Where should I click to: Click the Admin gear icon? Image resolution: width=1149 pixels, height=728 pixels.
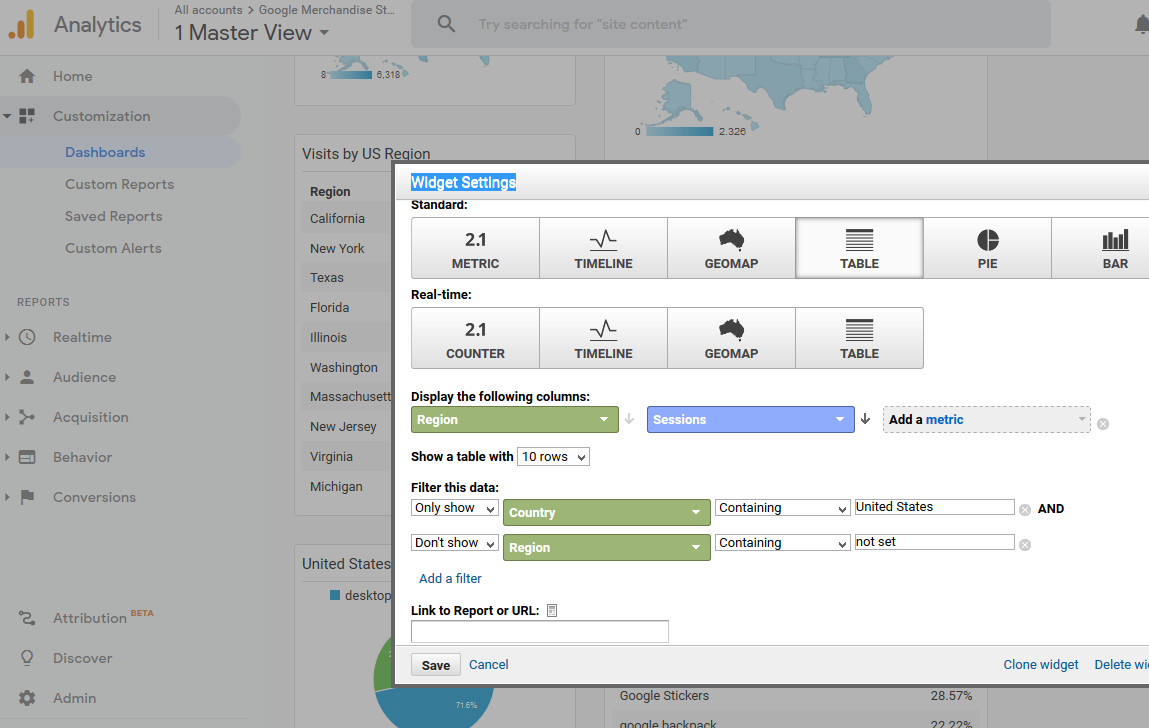[27, 698]
